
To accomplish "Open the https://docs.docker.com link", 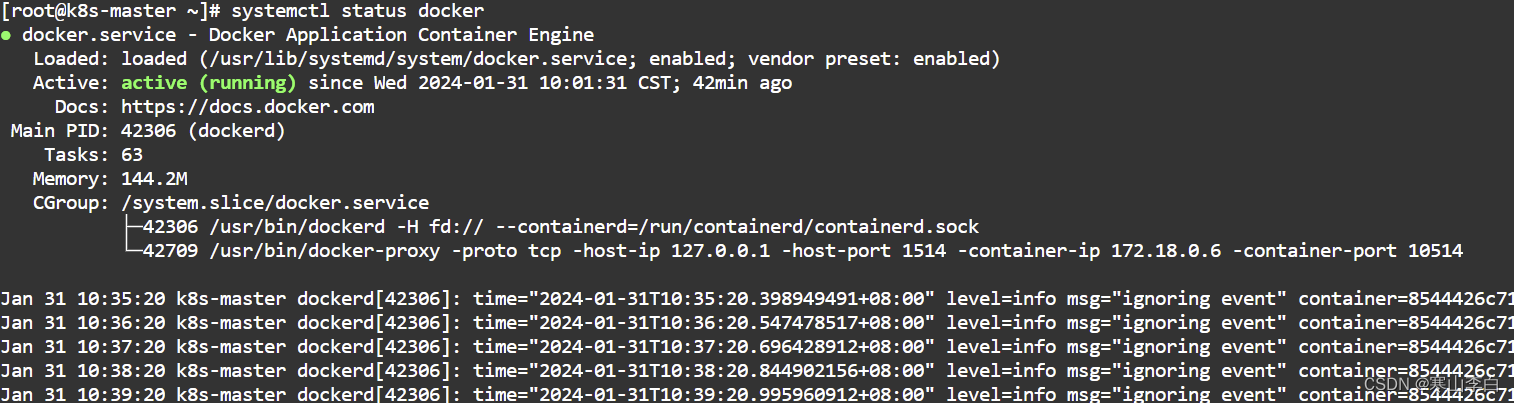I will click(248, 106).
